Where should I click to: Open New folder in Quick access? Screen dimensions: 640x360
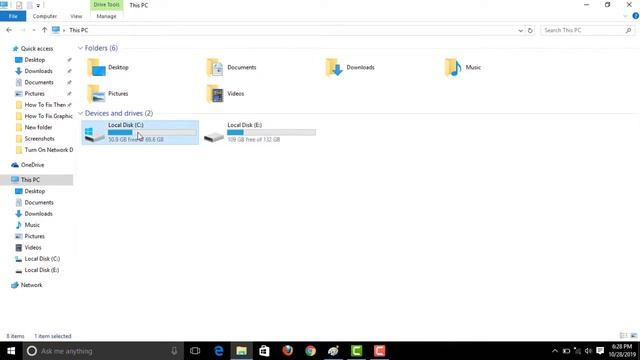pyautogui.click(x=38, y=127)
